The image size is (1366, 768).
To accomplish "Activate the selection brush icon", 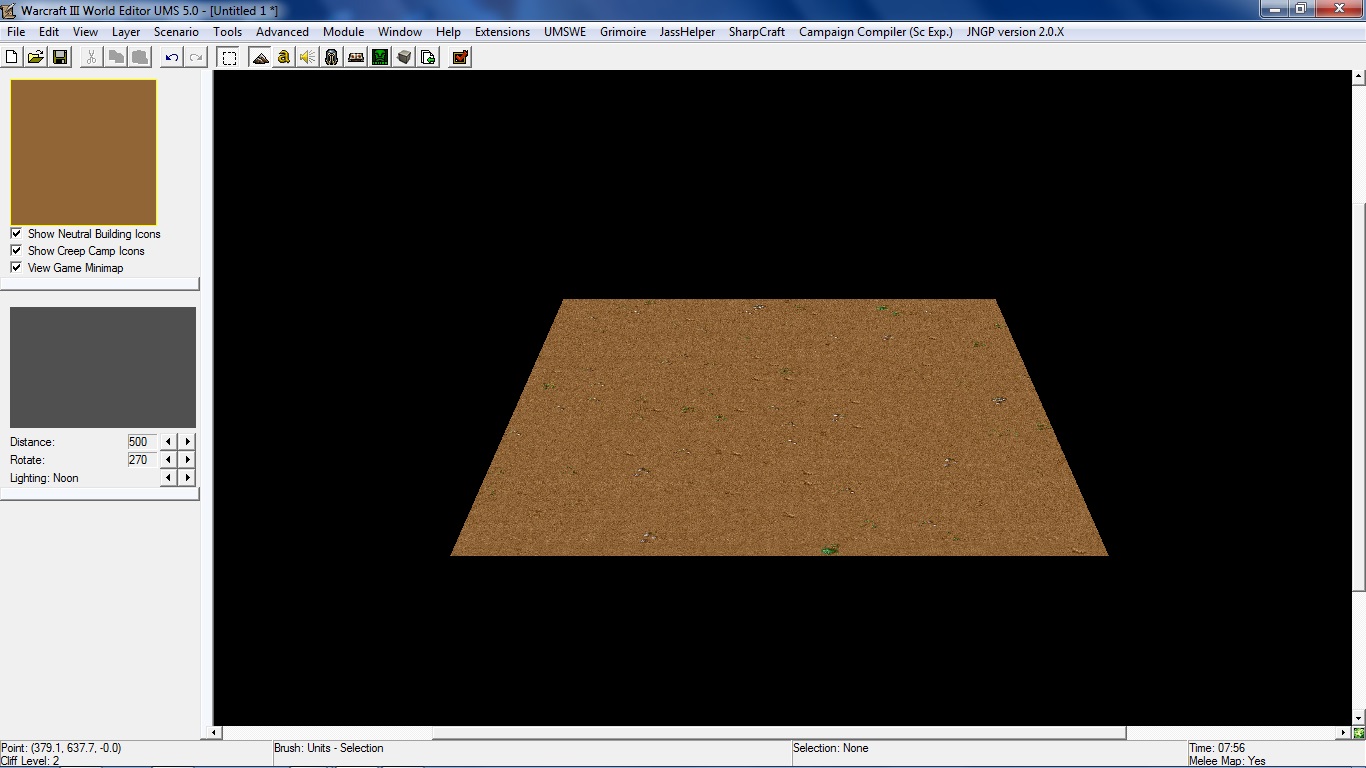I will (x=229, y=57).
